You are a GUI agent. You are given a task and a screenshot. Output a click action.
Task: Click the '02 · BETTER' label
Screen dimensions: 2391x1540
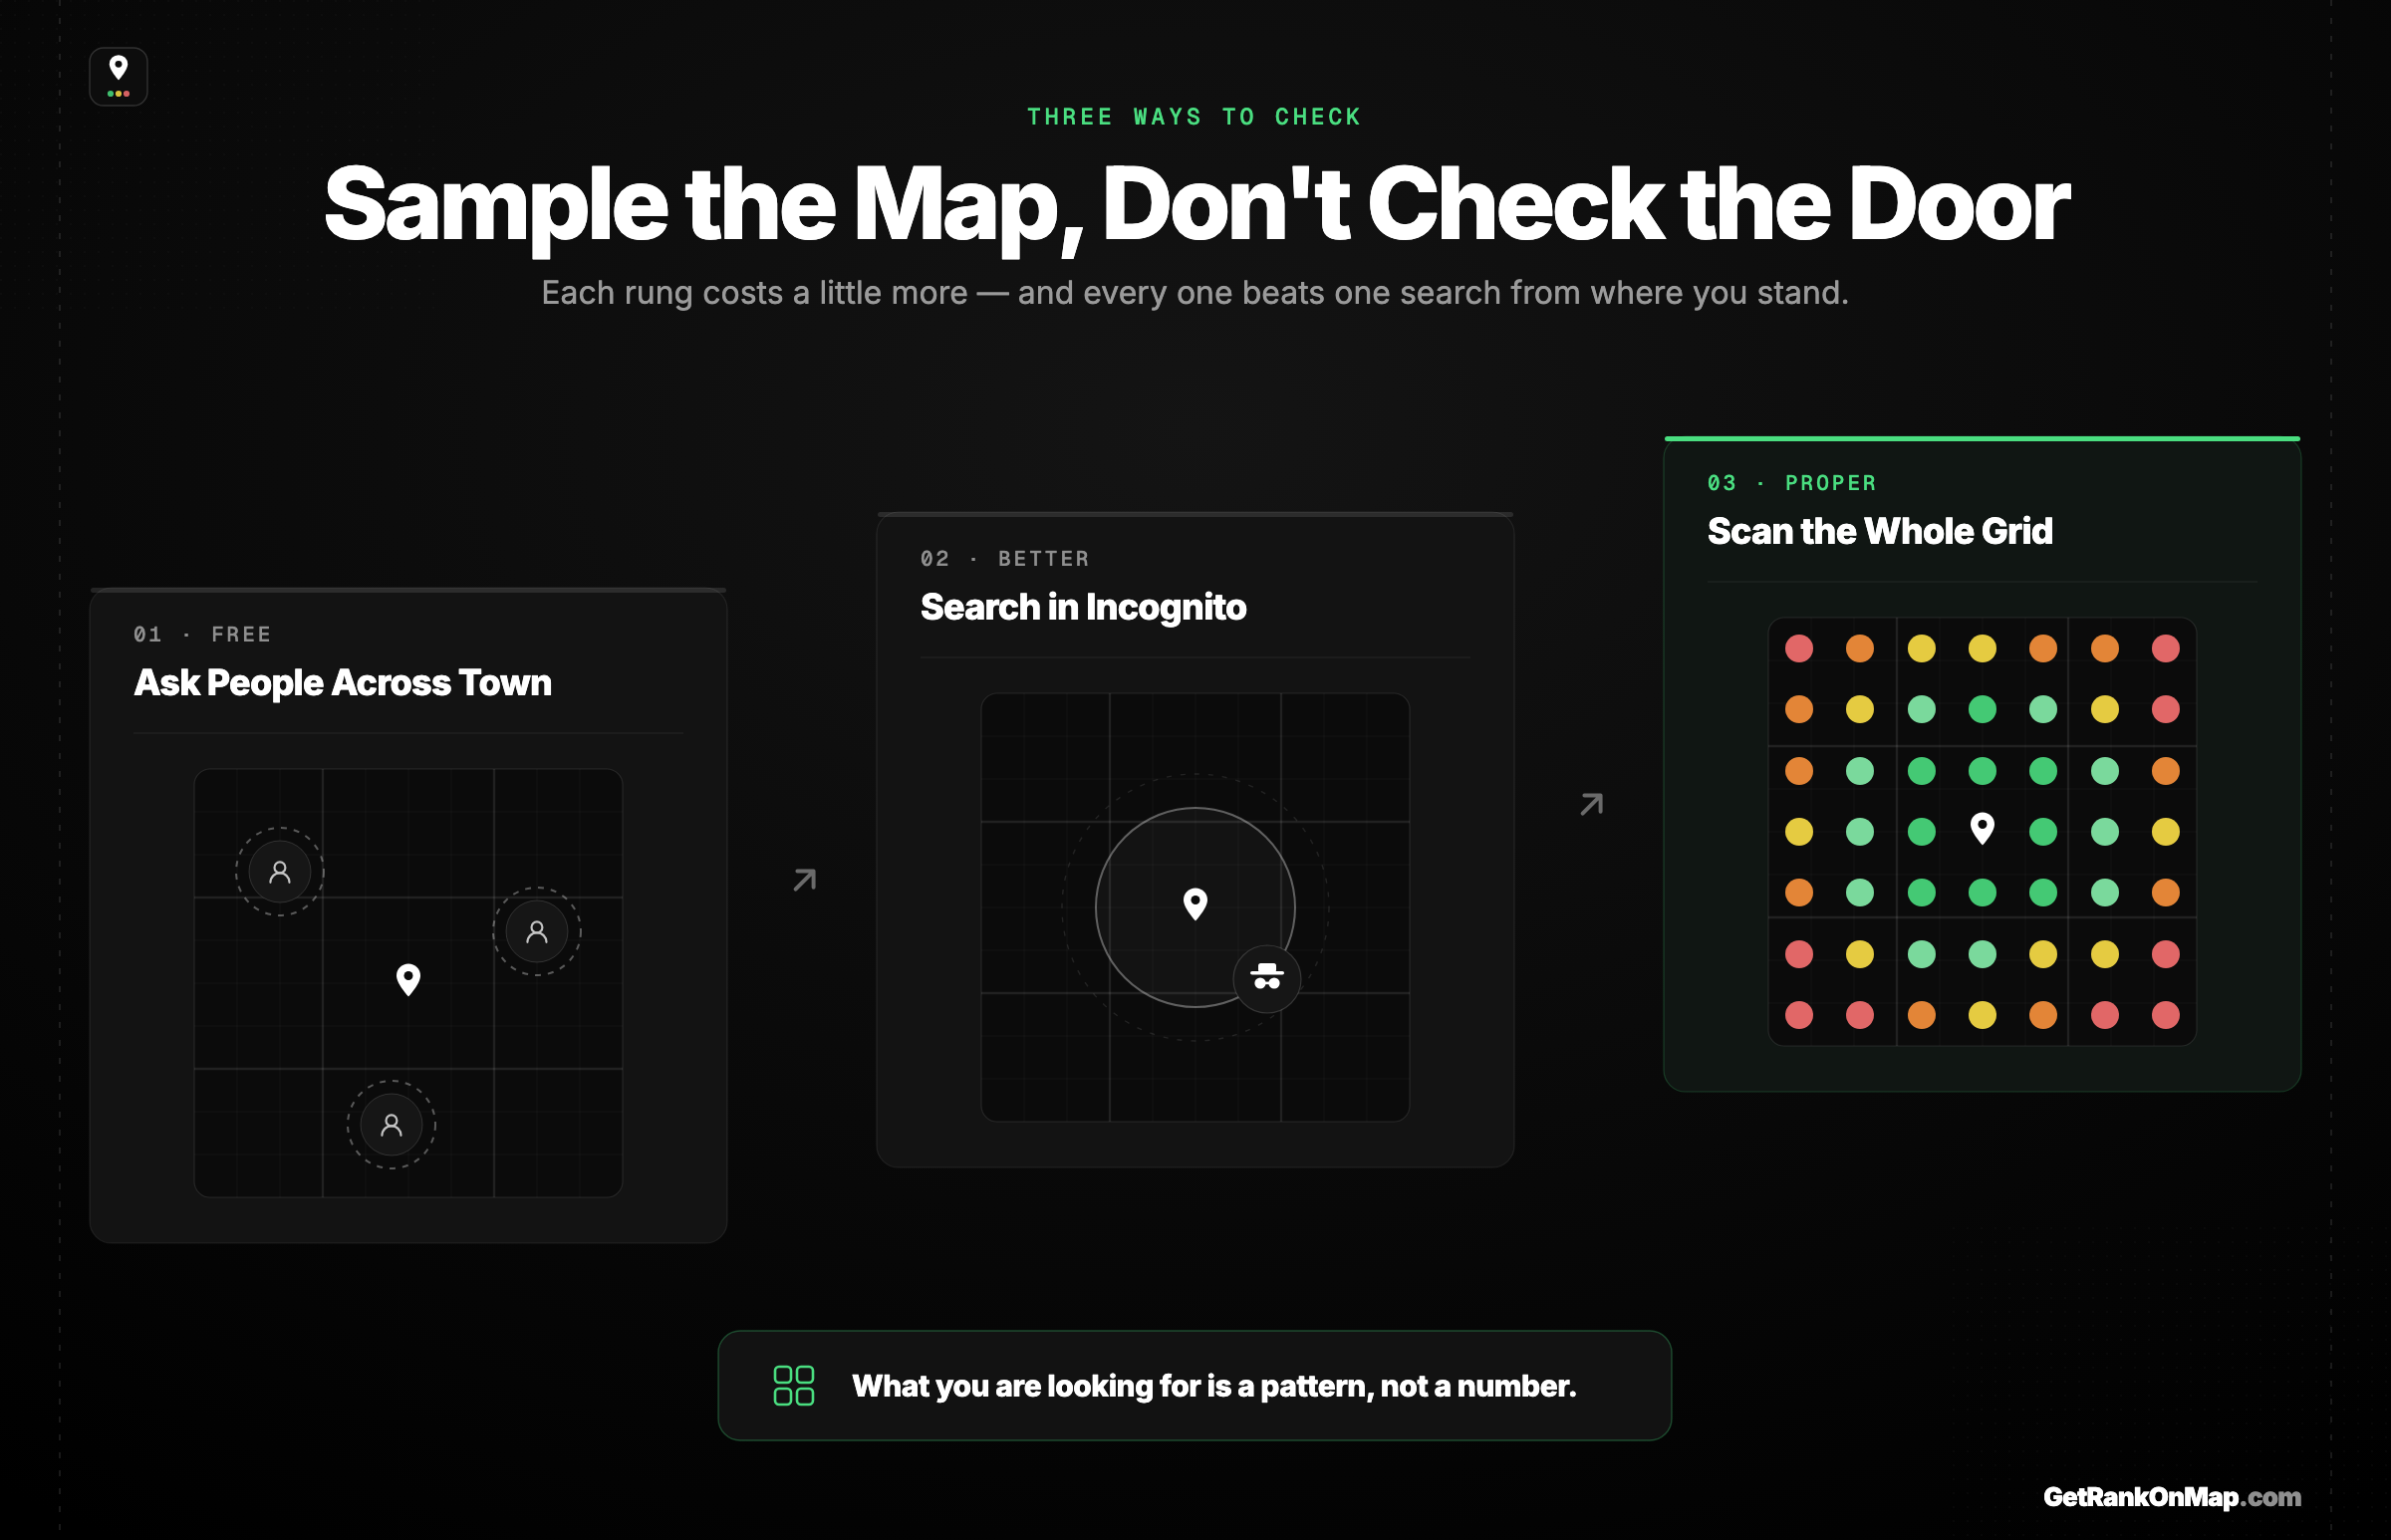click(x=1005, y=558)
